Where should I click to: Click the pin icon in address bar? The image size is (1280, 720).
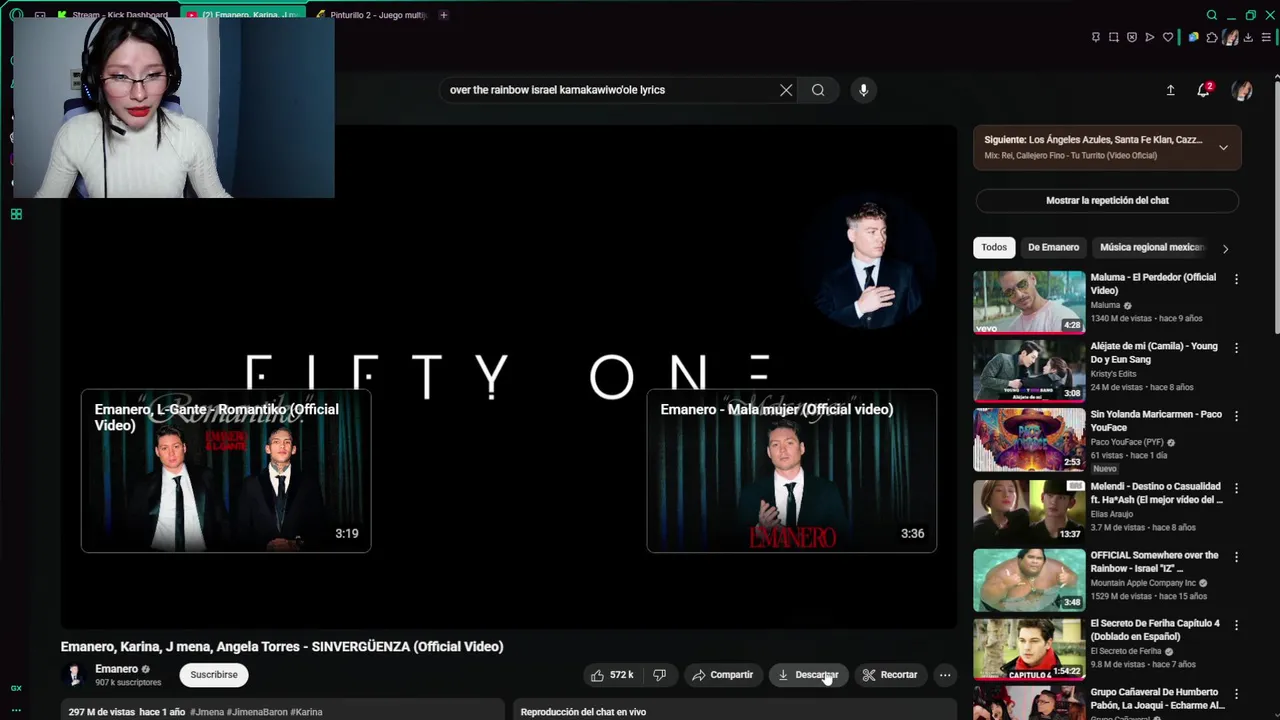pyautogui.click(x=1096, y=37)
